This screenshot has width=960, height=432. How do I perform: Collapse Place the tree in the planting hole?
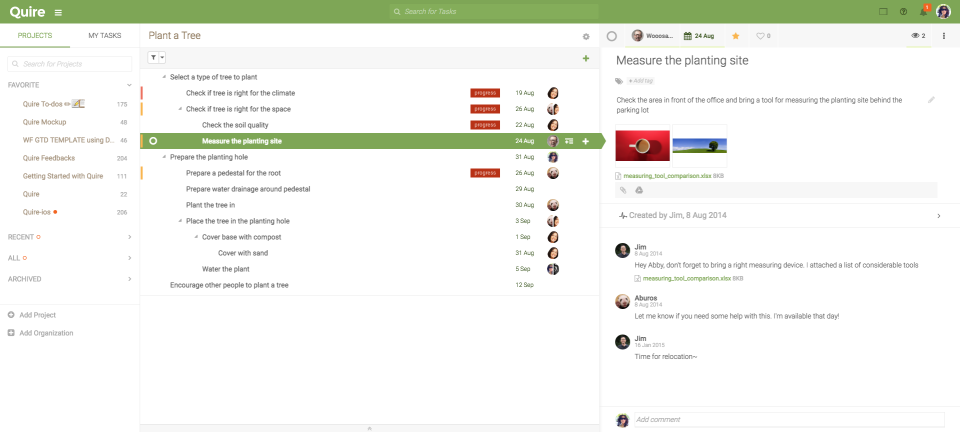[x=180, y=221]
